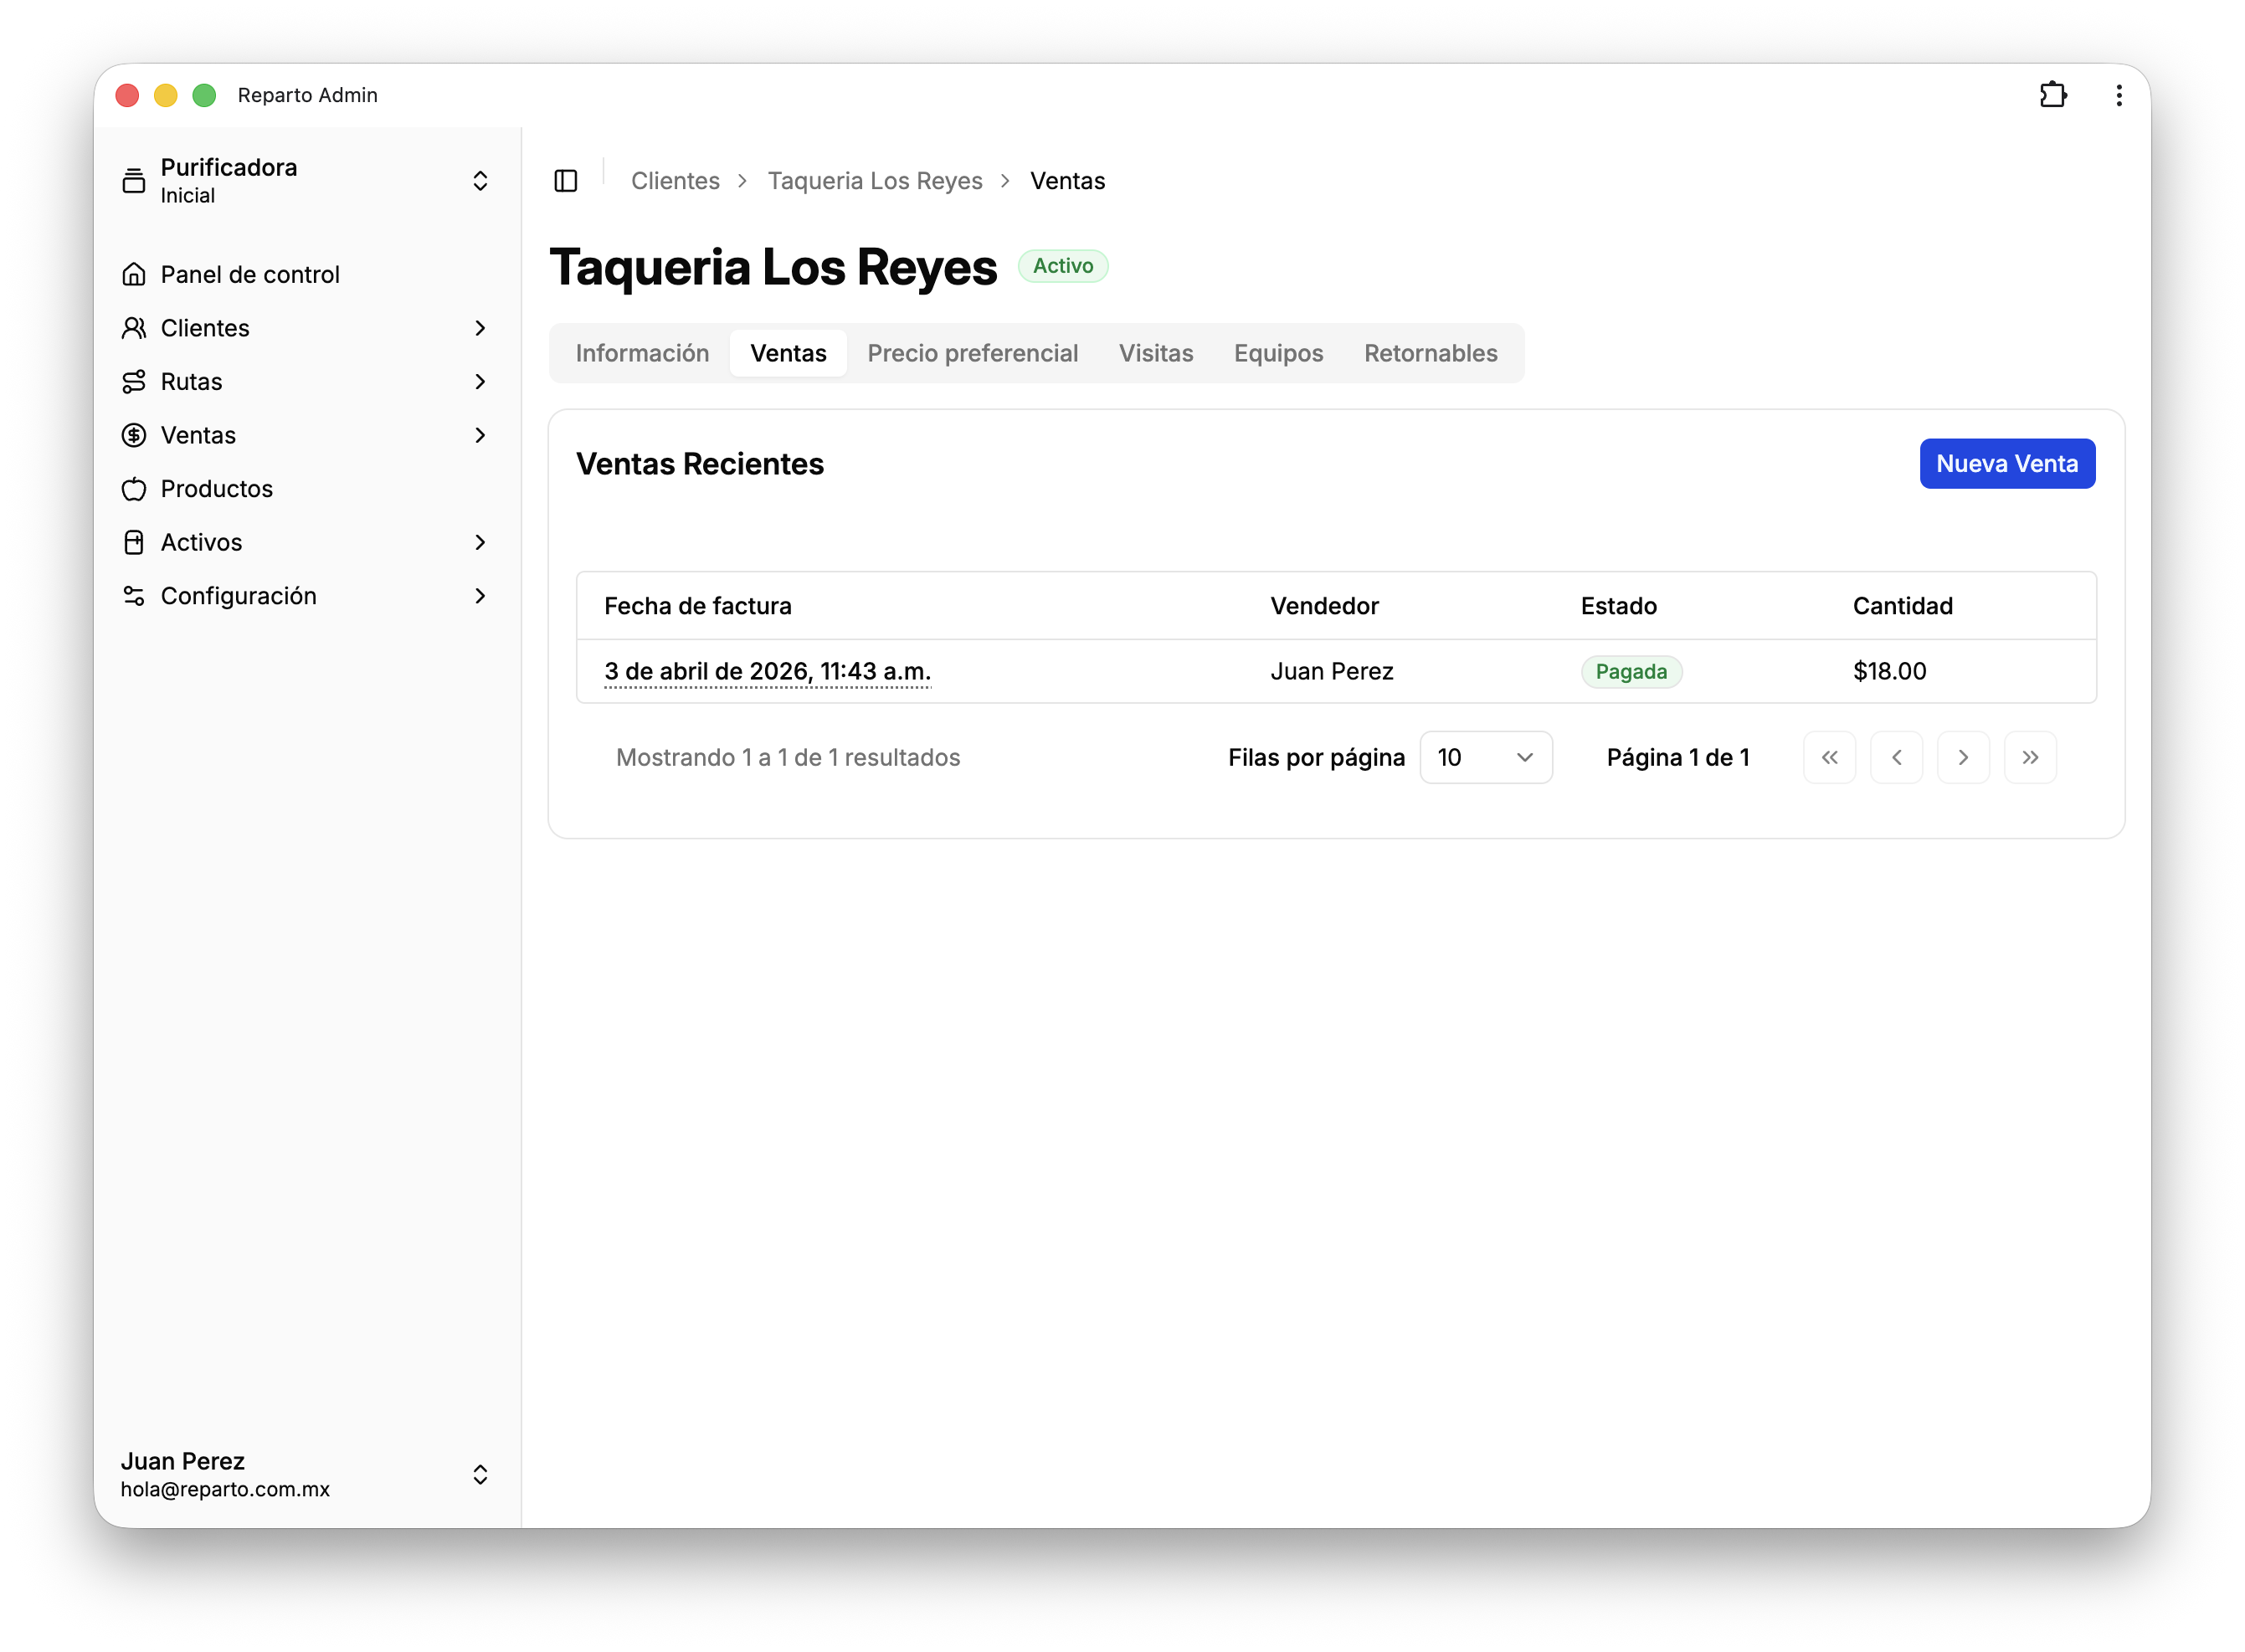
Task: Open the Purificadora organization switcher
Action: click(x=307, y=181)
